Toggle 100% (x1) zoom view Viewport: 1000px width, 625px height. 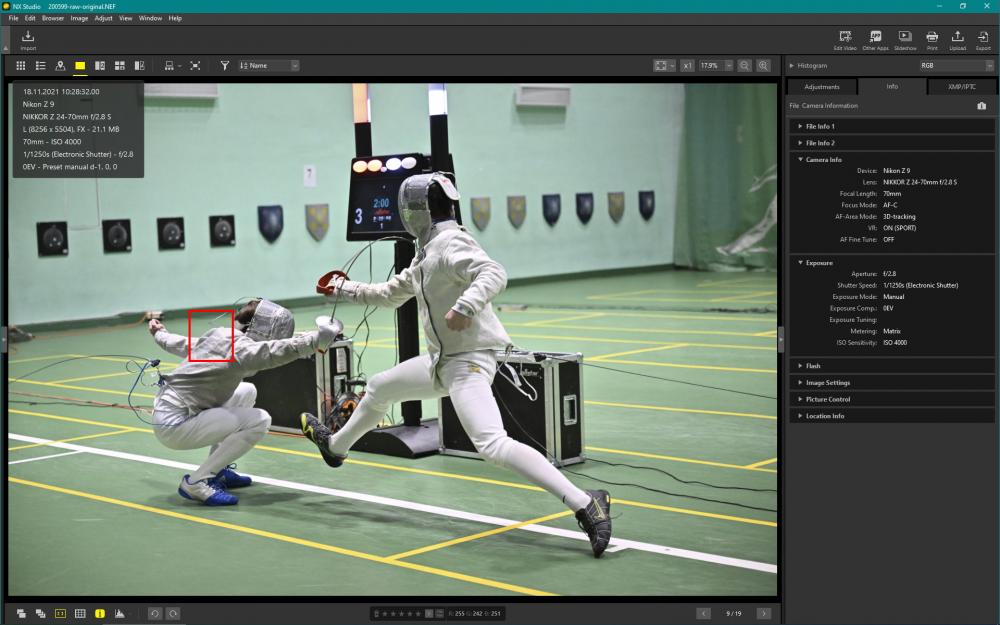coord(687,66)
